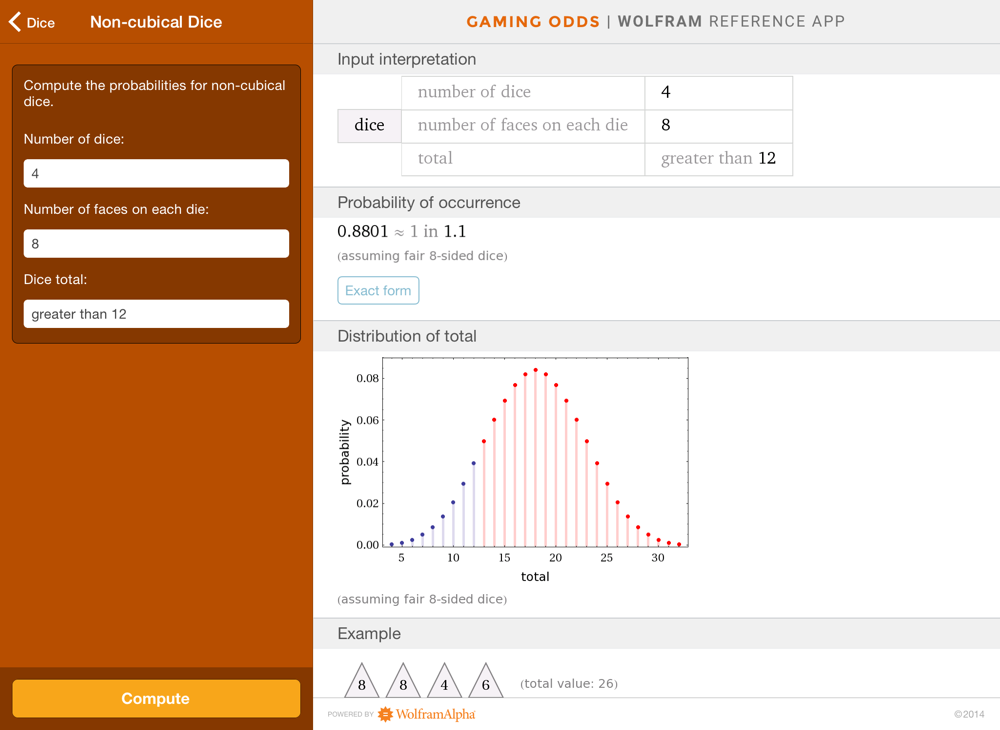
Task: Select the 'Distribution of total' heading
Action: 407,336
